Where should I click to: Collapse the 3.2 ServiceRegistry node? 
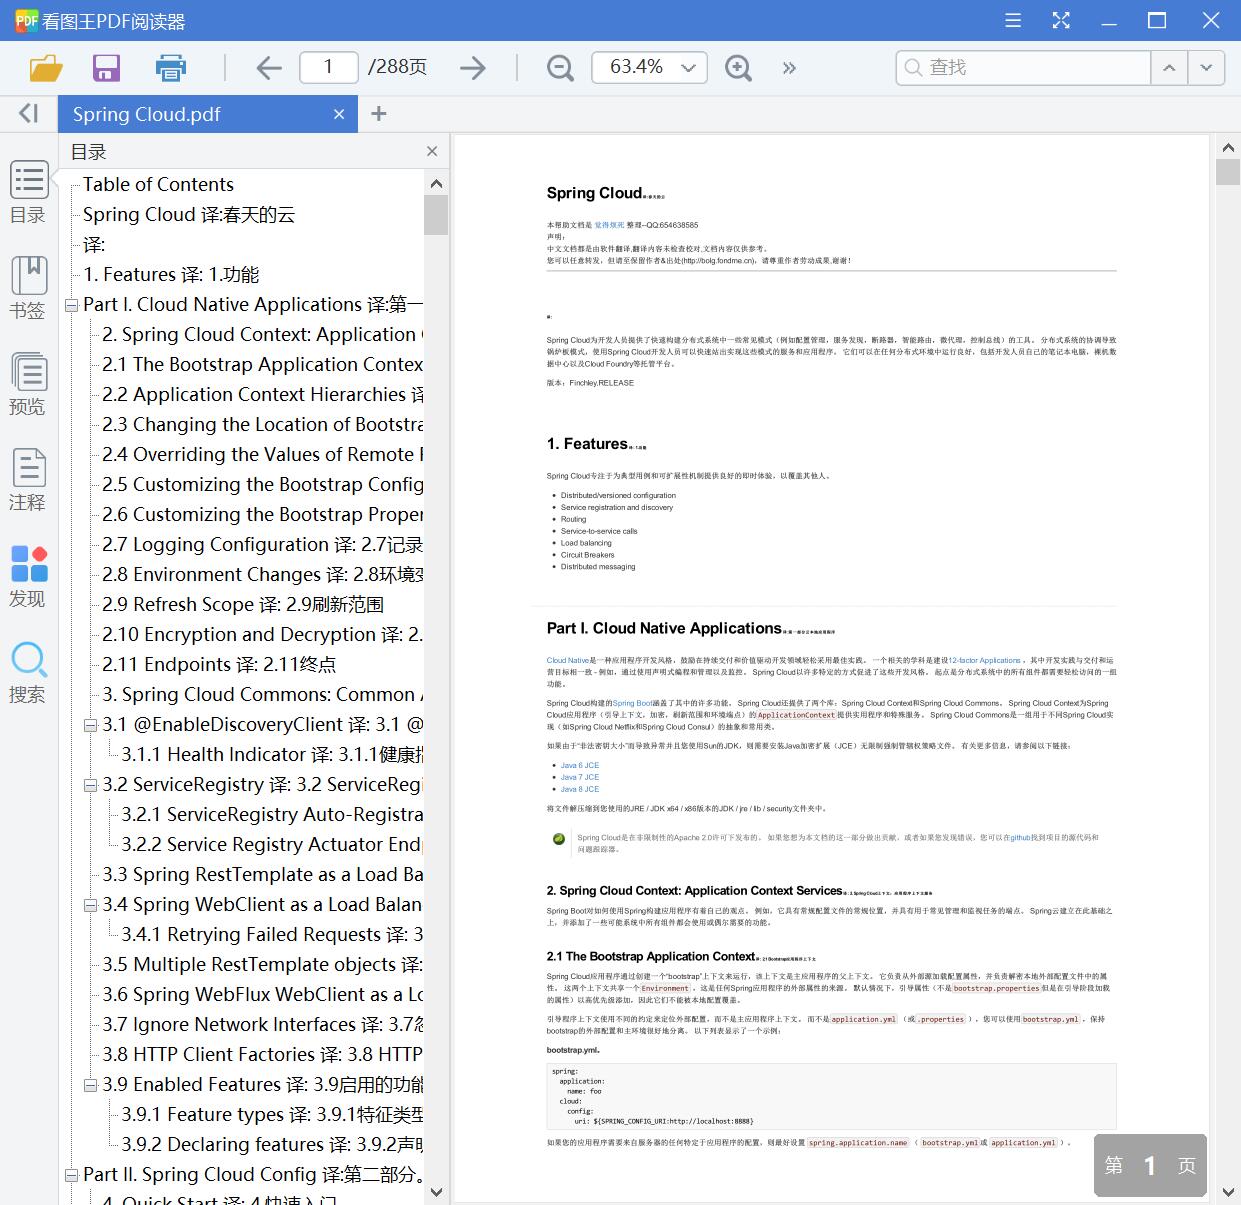(91, 785)
